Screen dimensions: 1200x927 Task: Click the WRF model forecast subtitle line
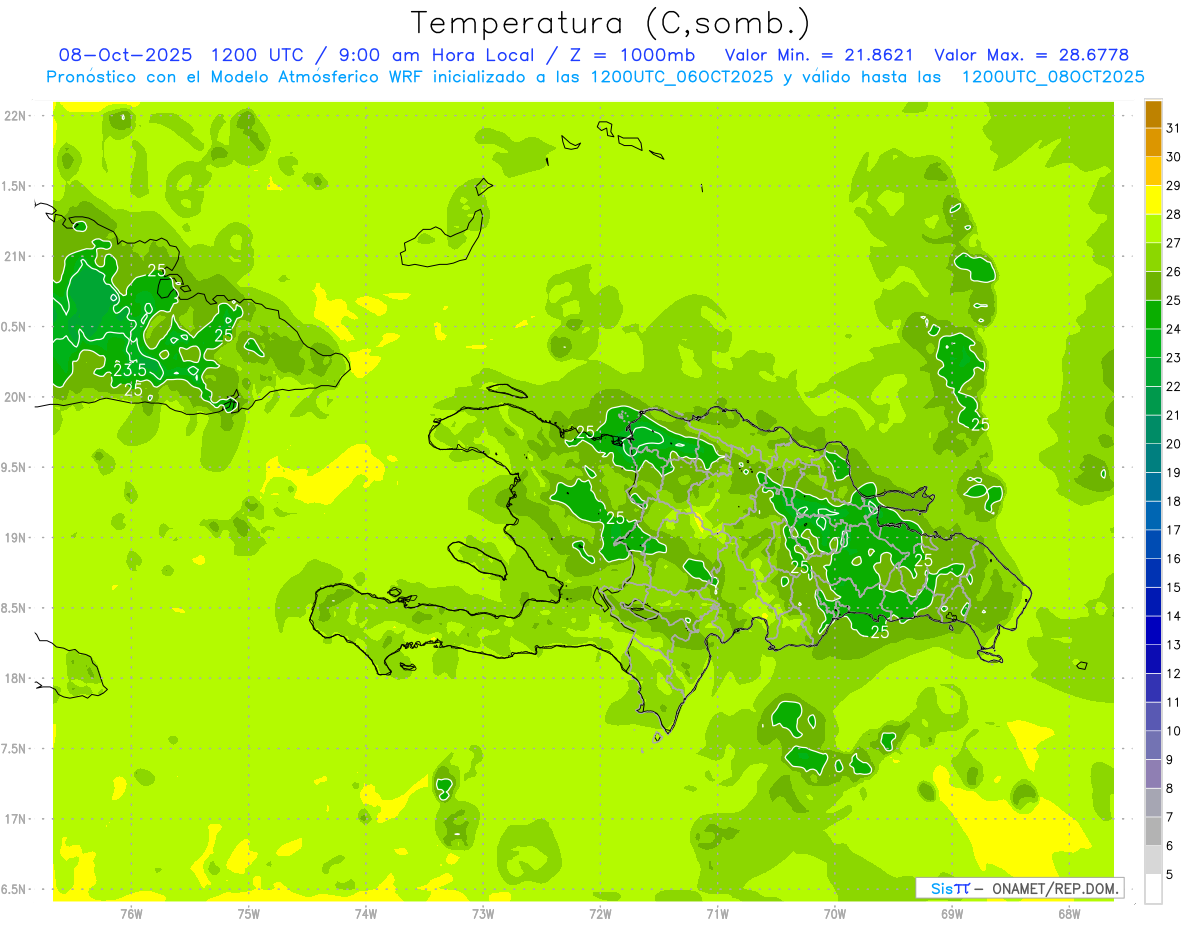pos(595,77)
